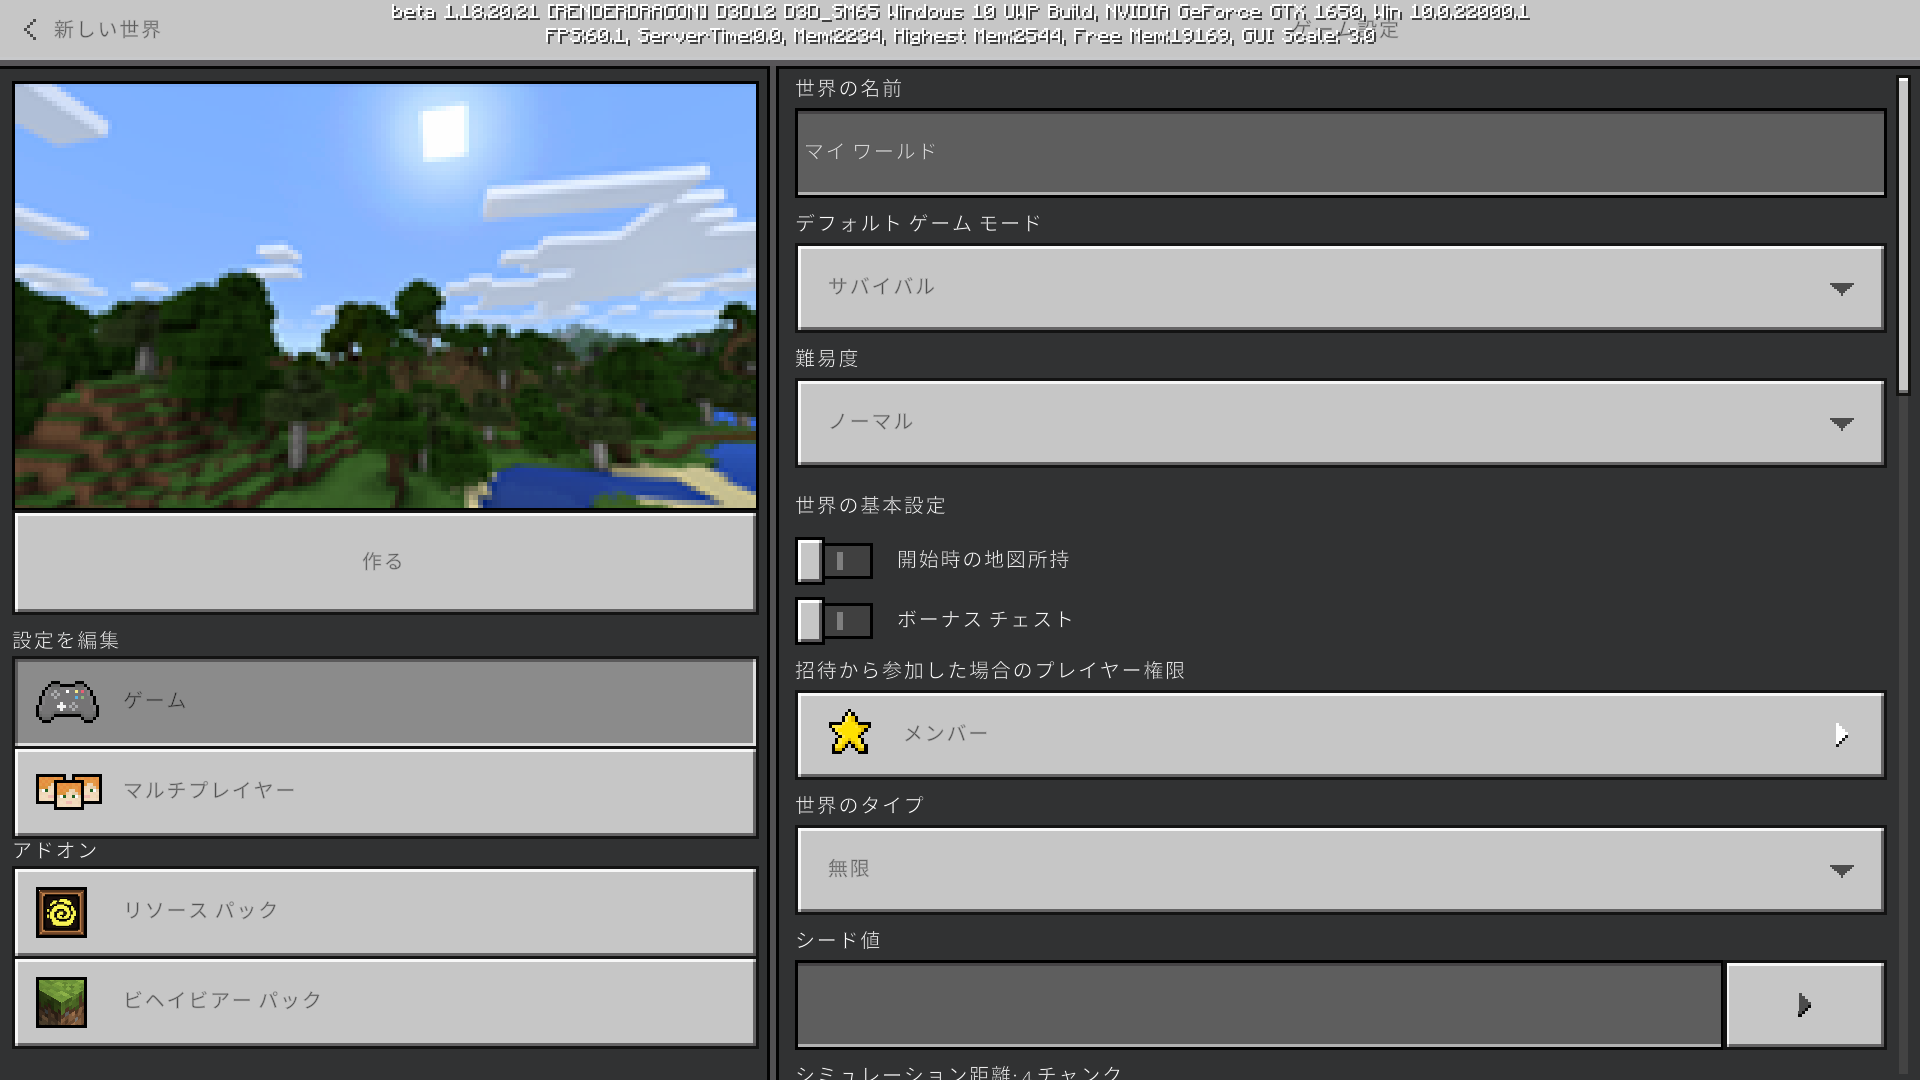Click the behavior pack grass block icon
The width and height of the screenshot is (1920, 1080).
62,1002
